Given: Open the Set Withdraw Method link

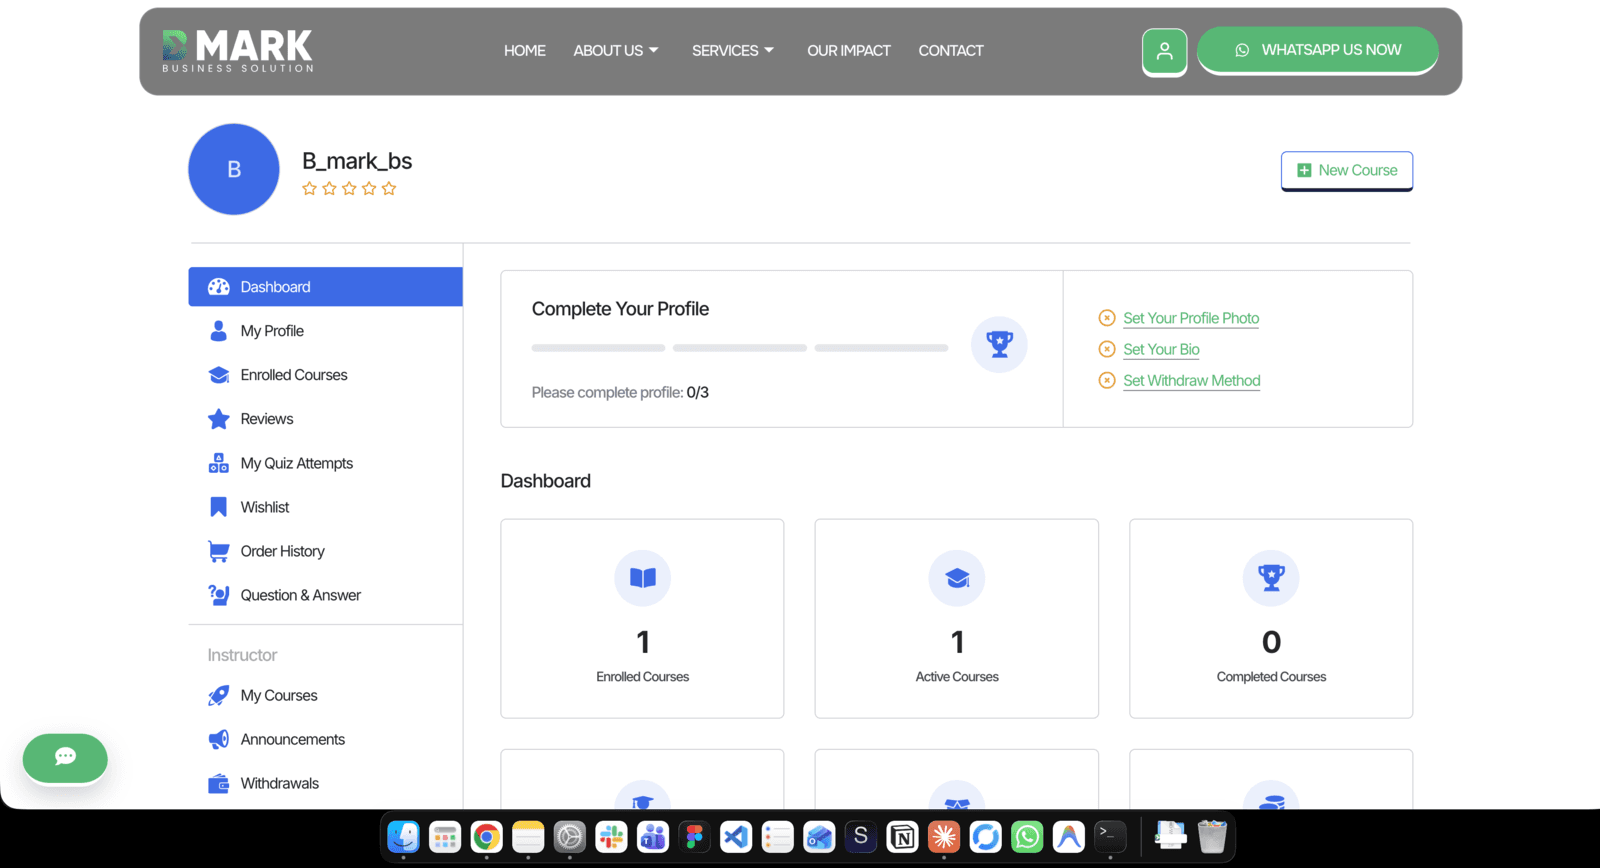Looking at the screenshot, I should click(1192, 381).
